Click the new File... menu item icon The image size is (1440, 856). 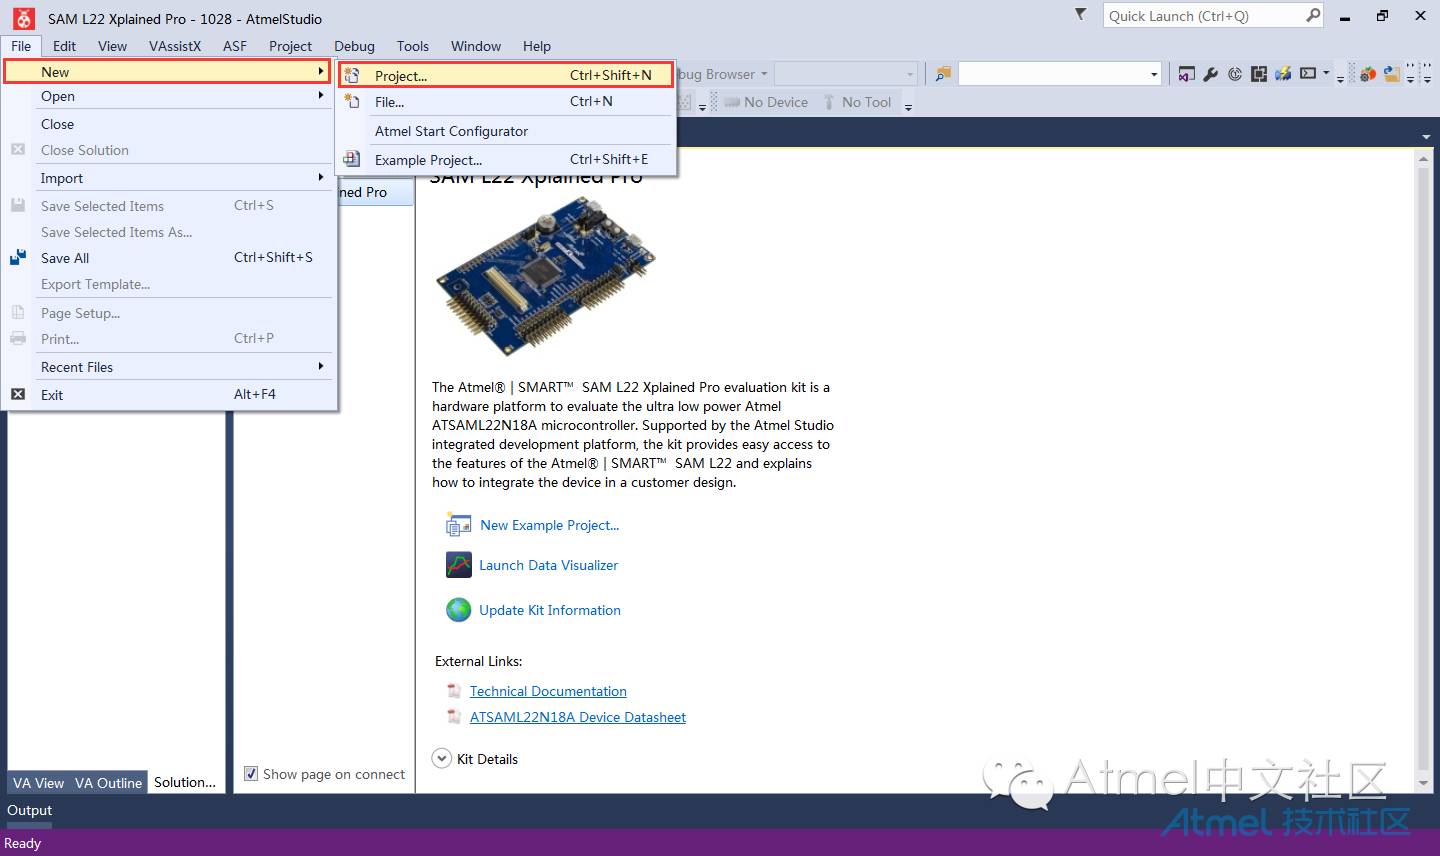[352, 101]
